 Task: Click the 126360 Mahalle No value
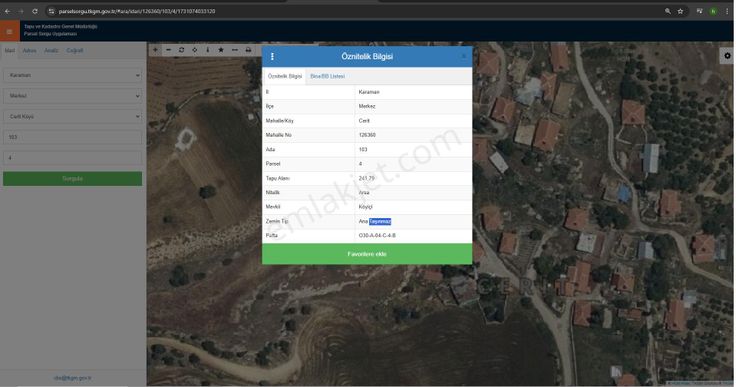pos(367,135)
